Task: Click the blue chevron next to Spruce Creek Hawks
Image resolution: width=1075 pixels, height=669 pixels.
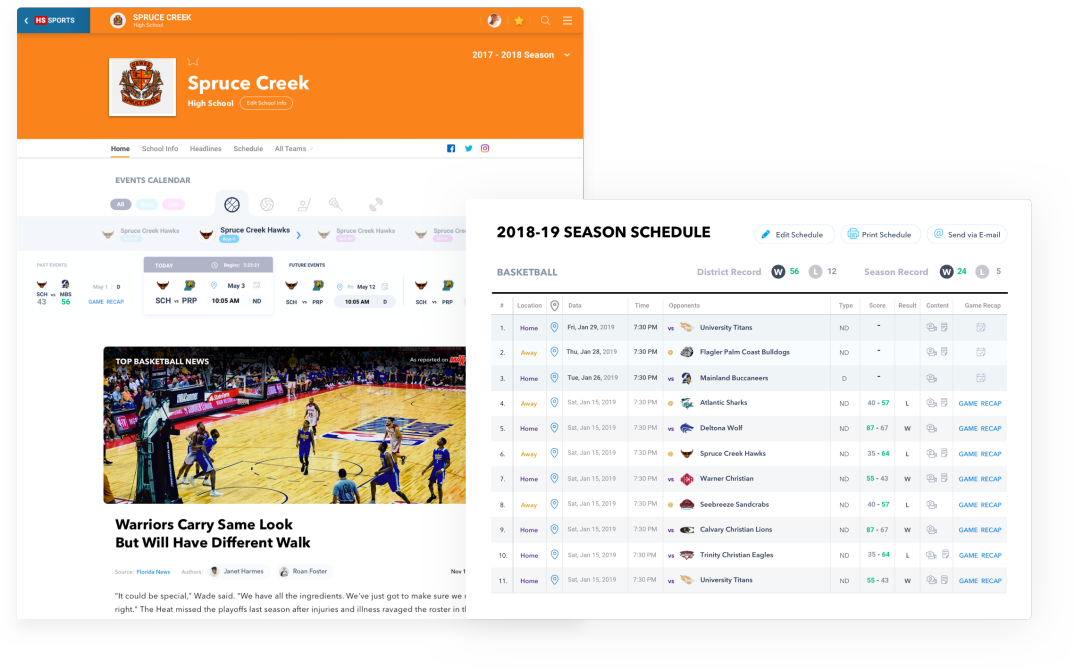Action: pos(298,235)
